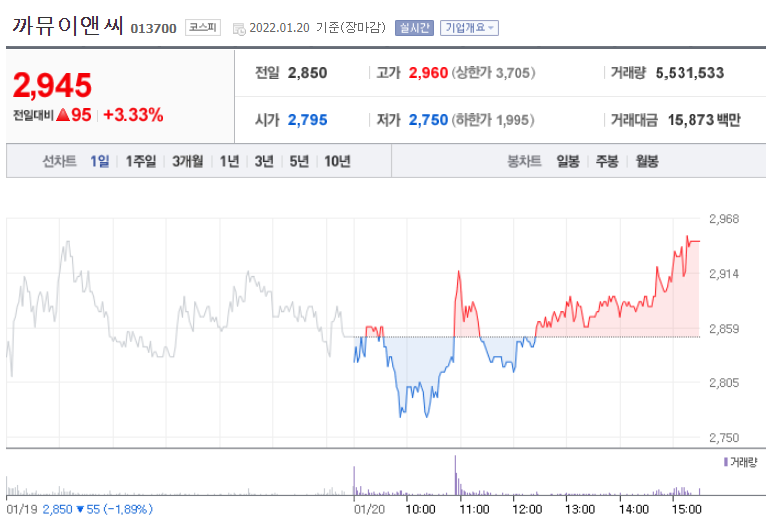Click the 15:00 time axis label
The height and width of the screenshot is (529, 766).
click(686, 509)
